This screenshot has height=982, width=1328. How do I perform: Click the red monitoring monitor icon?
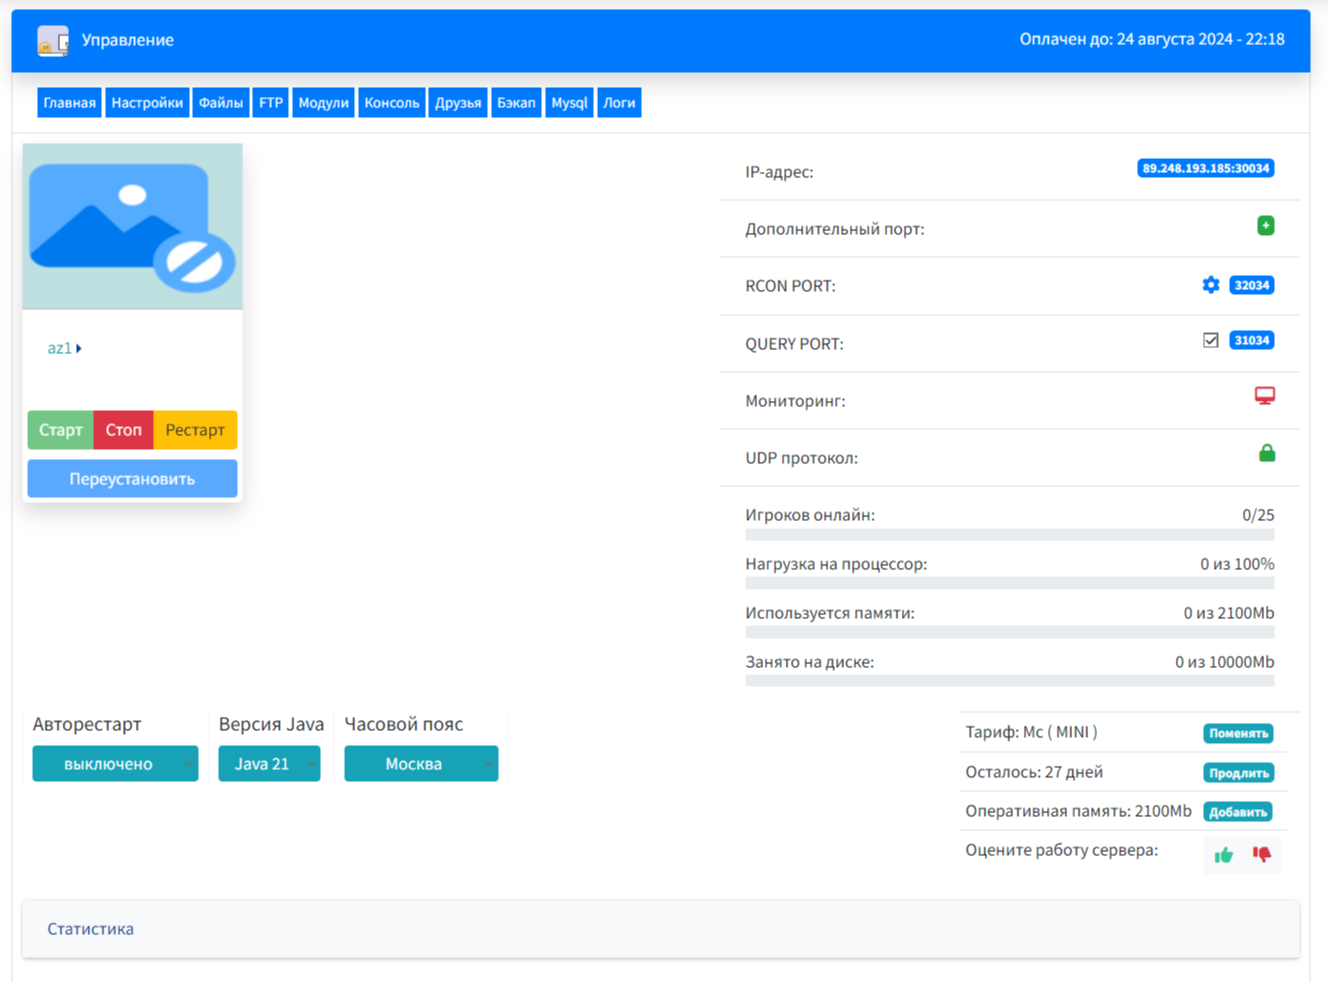pos(1265,396)
